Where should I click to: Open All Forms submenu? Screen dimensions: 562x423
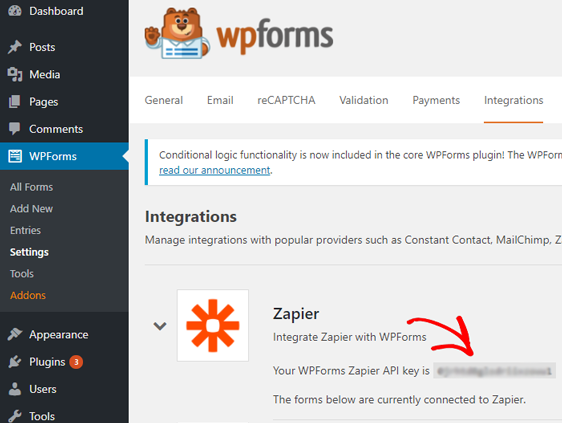32,187
